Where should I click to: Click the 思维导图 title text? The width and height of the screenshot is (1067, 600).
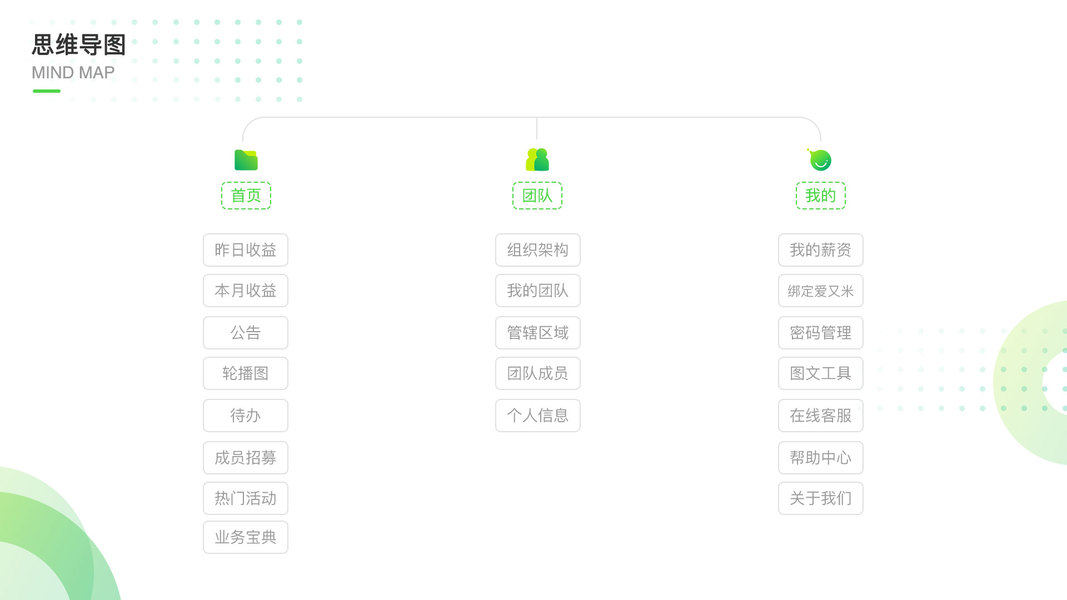79,45
